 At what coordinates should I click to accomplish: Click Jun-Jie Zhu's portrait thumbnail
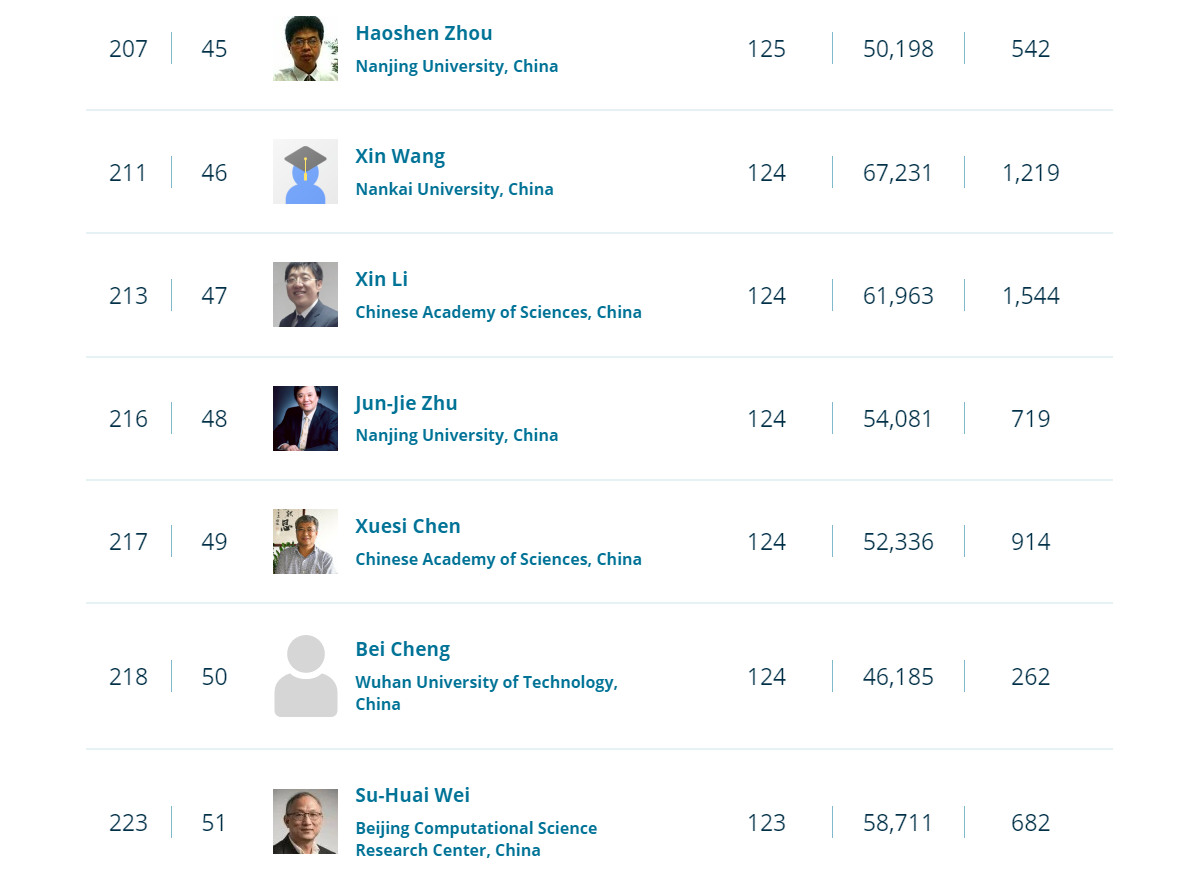pos(305,418)
